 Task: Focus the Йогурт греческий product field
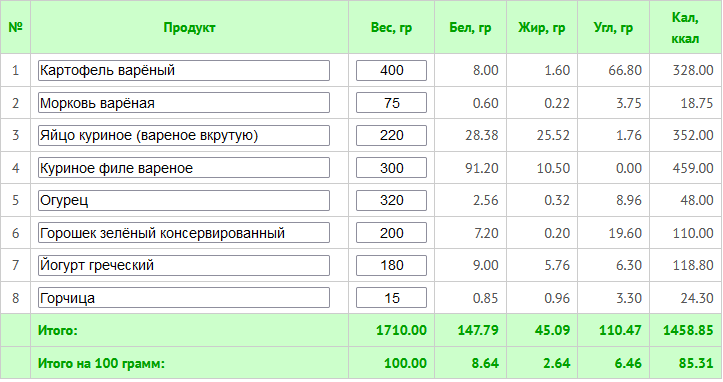pos(184,266)
